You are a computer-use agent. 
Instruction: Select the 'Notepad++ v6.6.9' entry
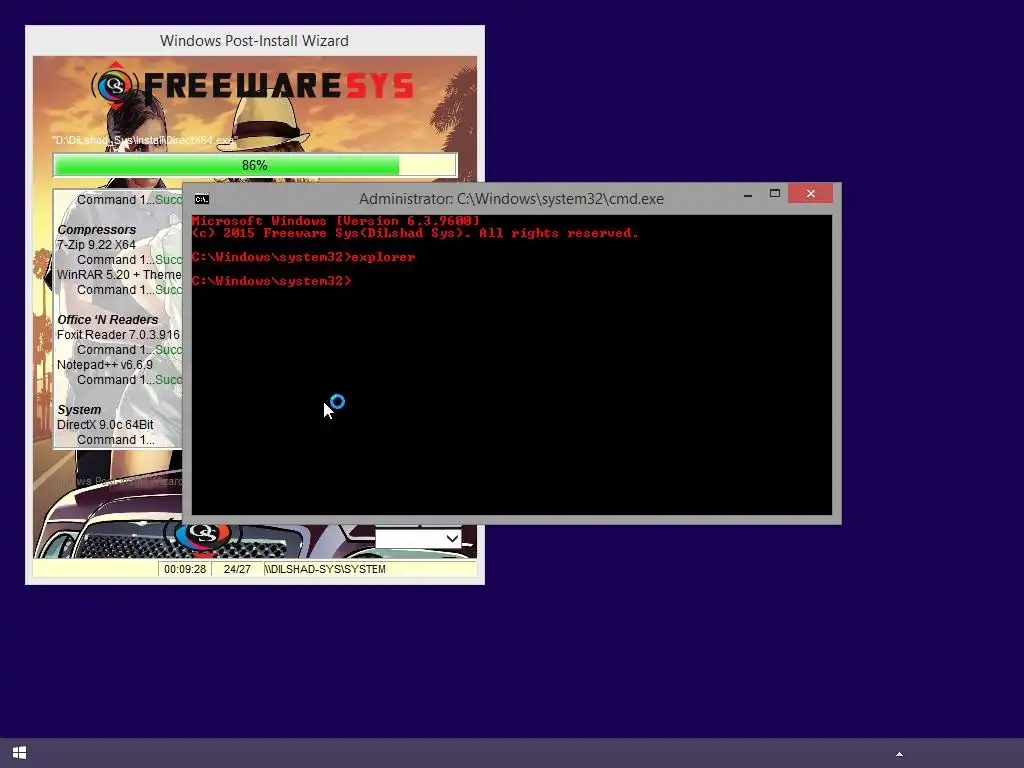104,365
